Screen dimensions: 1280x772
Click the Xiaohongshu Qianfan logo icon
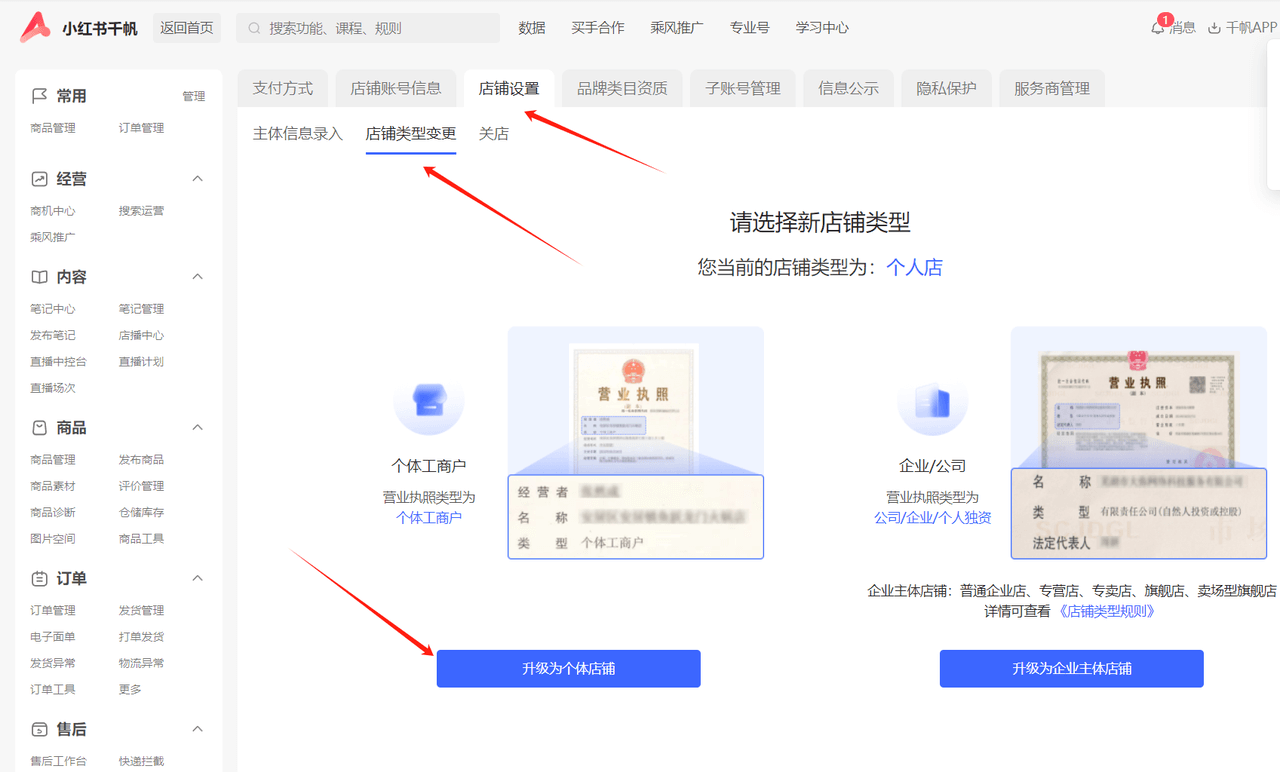pyautogui.click(x=33, y=28)
